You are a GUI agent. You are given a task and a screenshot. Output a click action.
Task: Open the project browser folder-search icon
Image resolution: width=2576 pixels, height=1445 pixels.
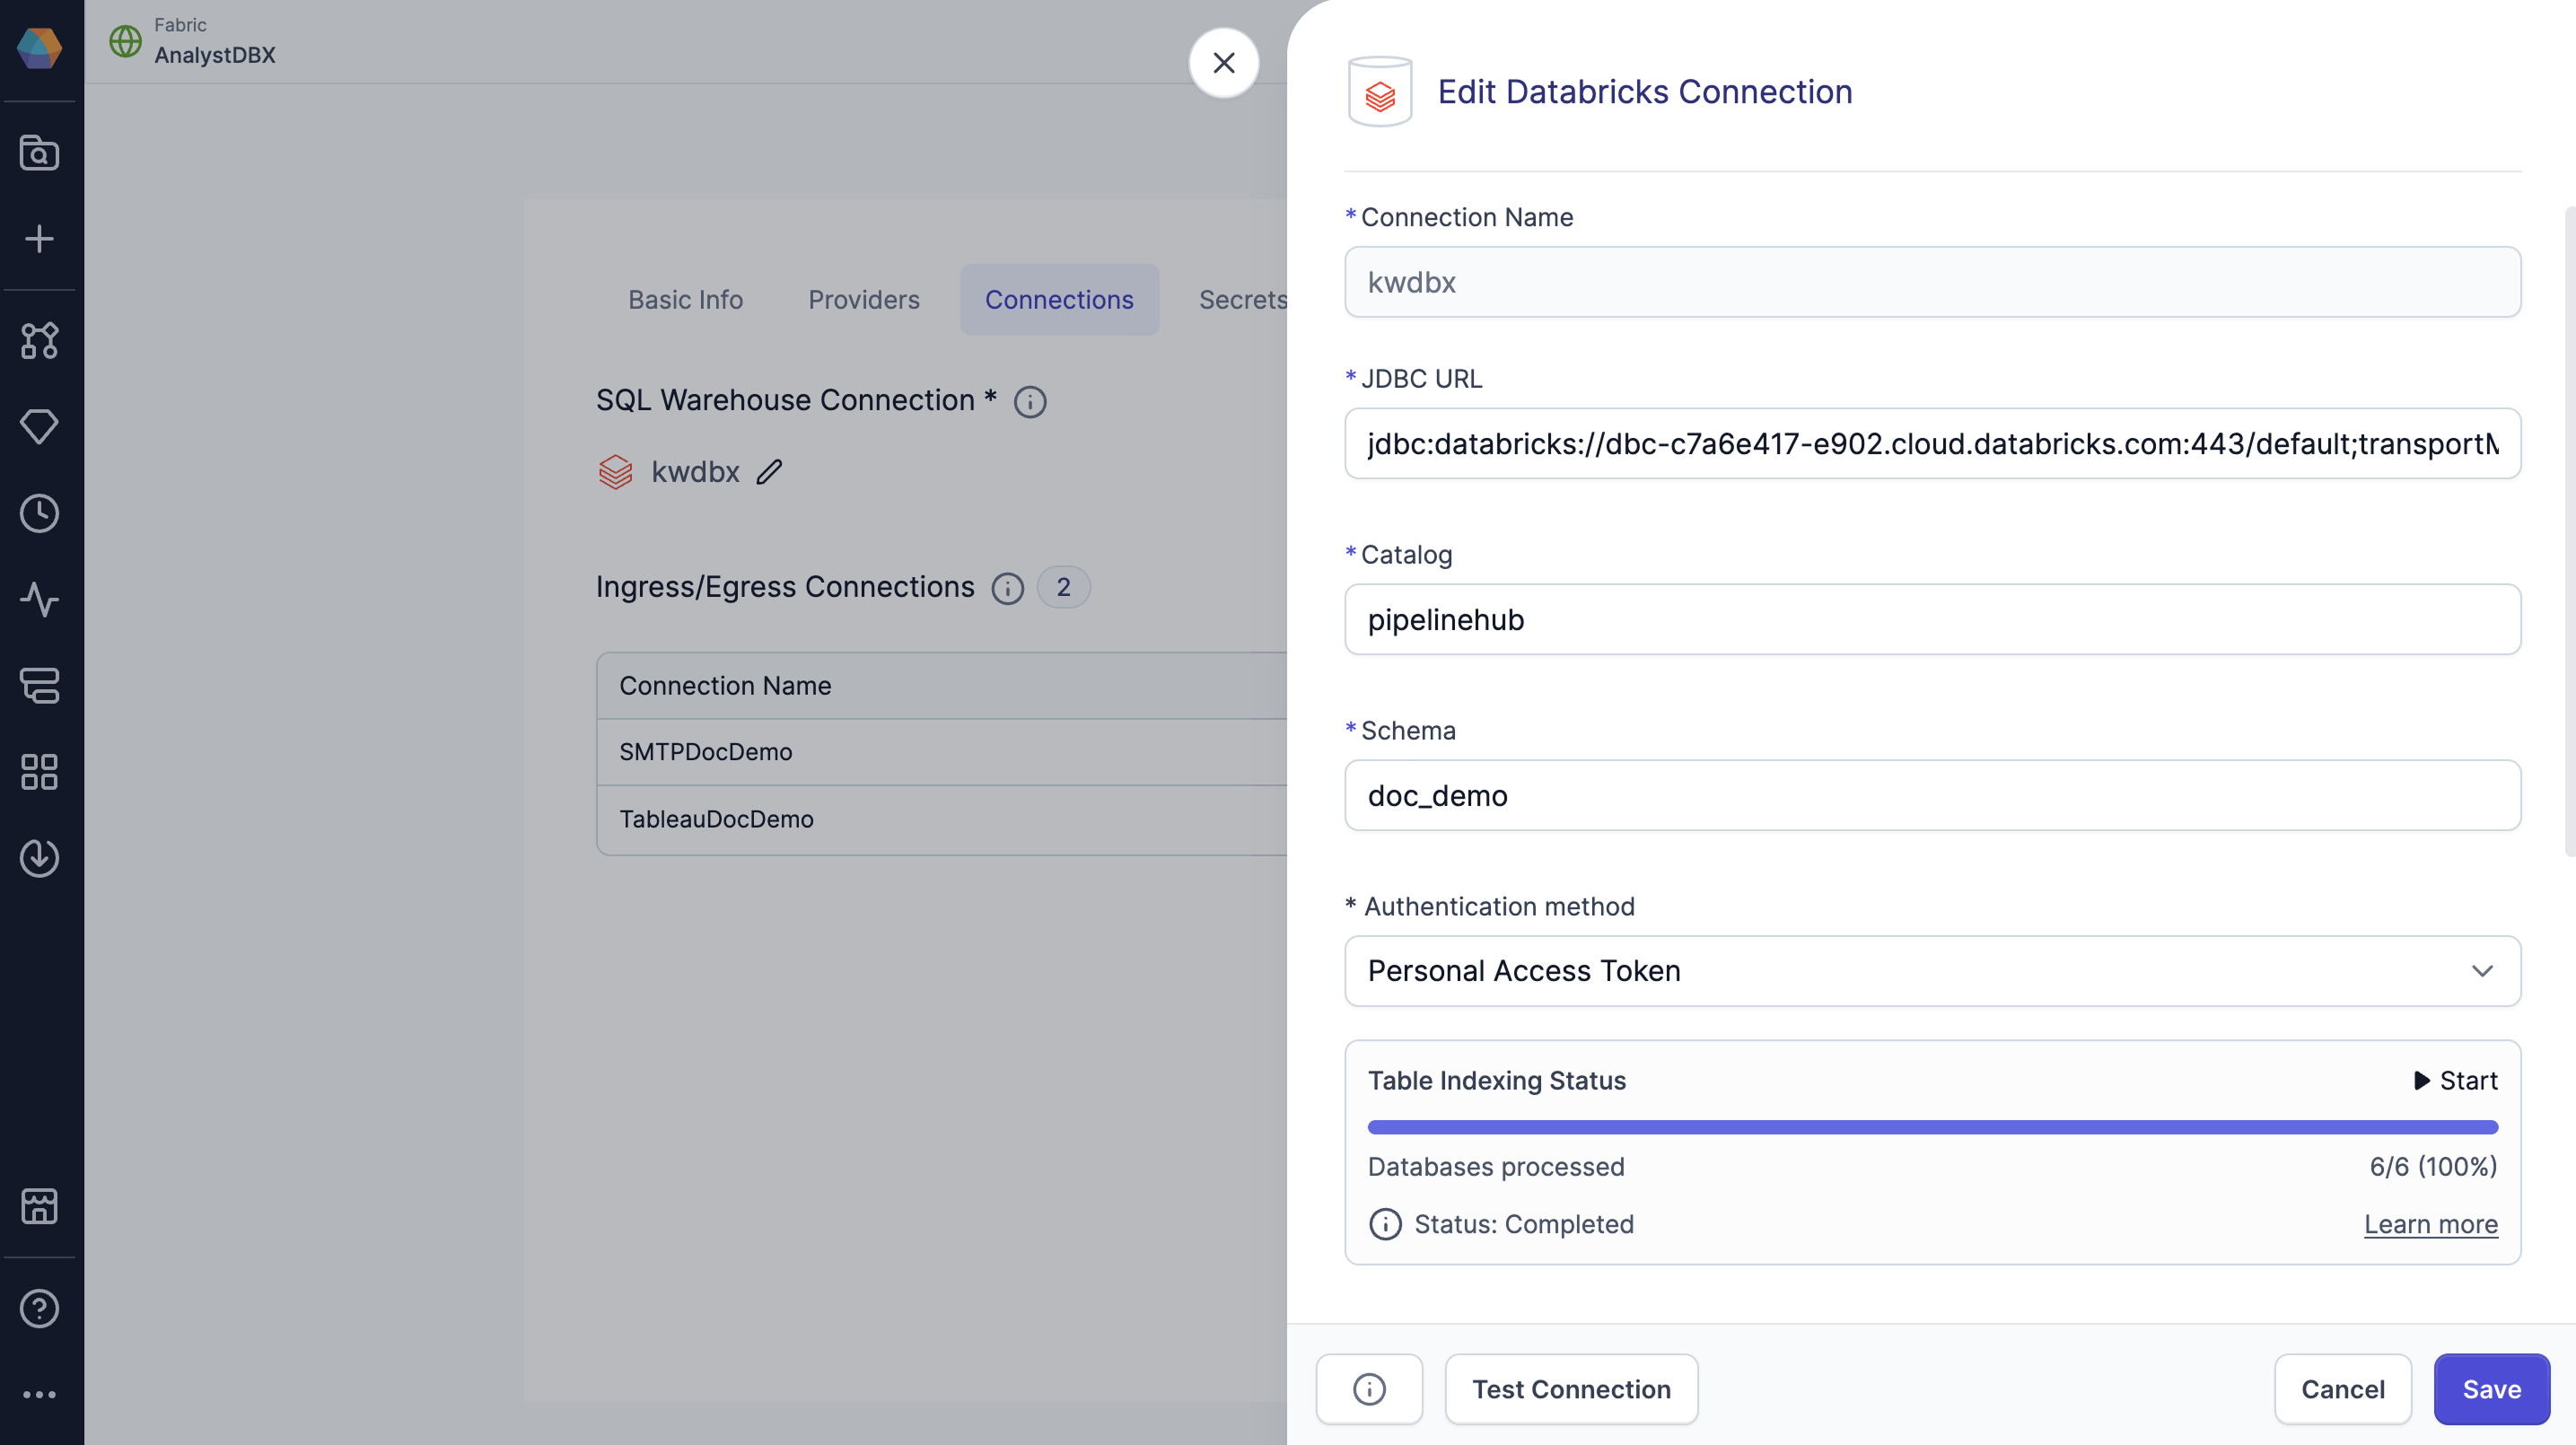(40, 153)
